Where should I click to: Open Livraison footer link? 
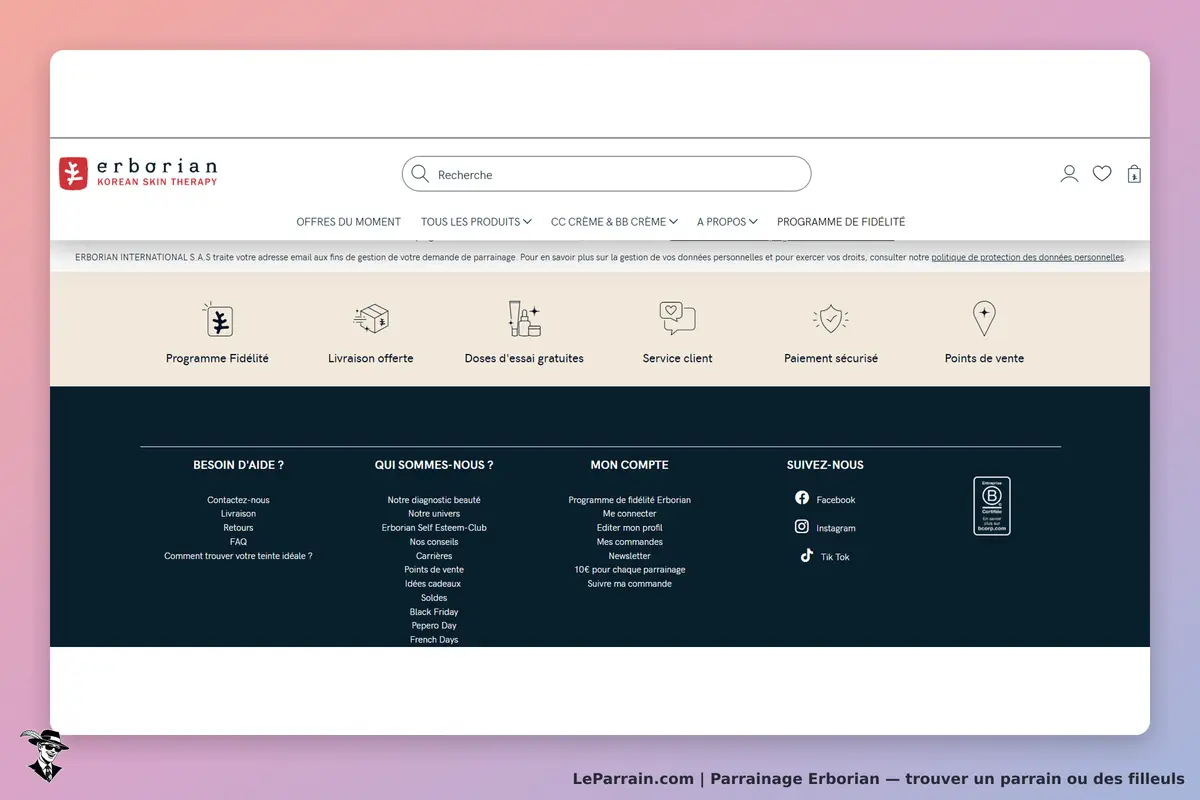coord(238,514)
